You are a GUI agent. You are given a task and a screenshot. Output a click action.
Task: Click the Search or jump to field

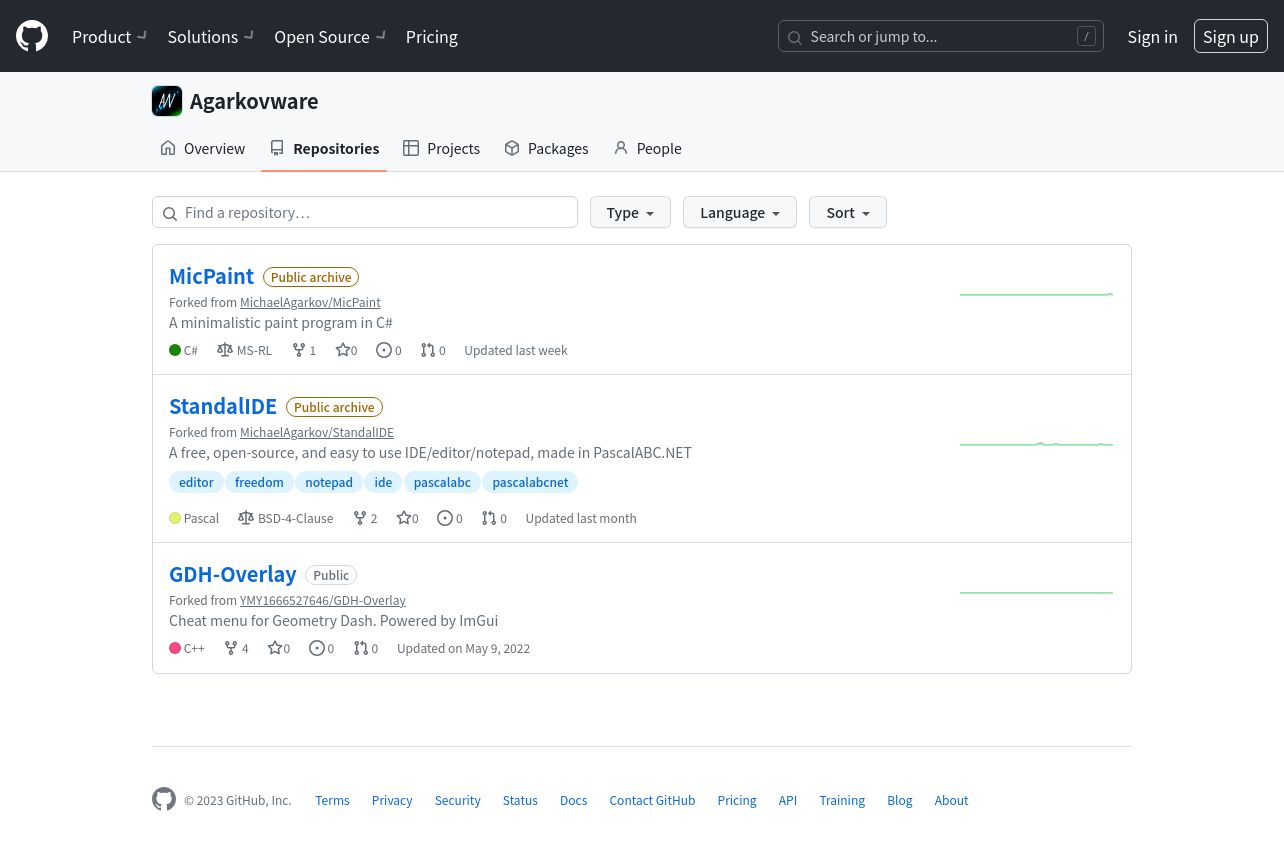pyautogui.click(x=941, y=37)
